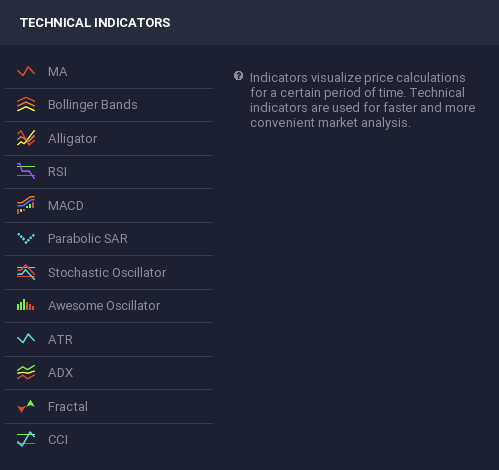Click the Parabolic SAR dotted icon
499x470 pixels.
pyautogui.click(x=26, y=238)
